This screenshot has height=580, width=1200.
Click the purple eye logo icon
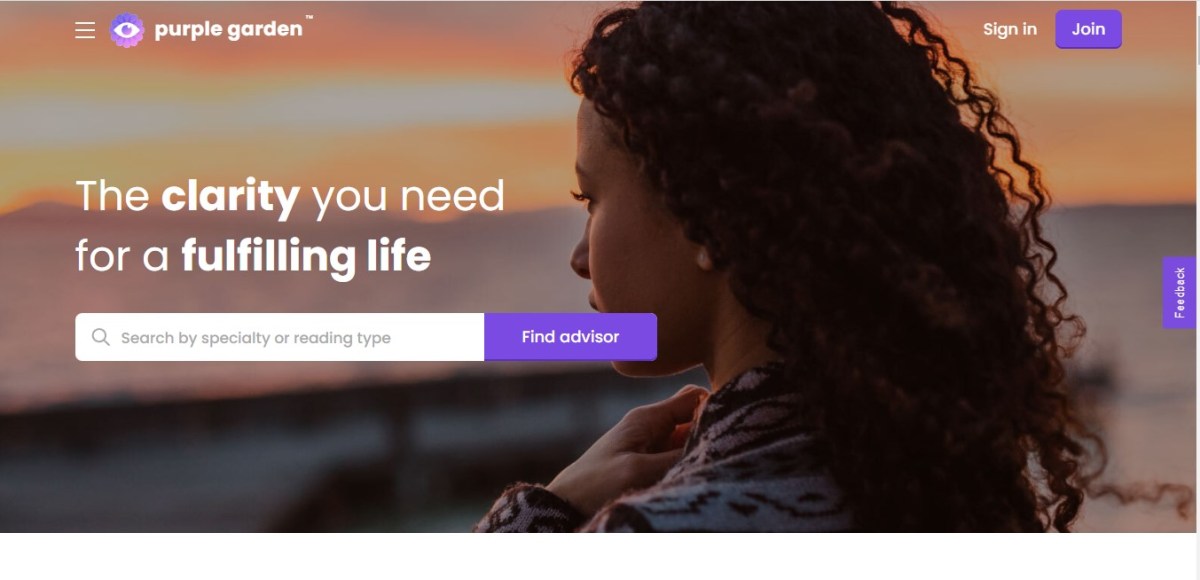coord(127,30)
